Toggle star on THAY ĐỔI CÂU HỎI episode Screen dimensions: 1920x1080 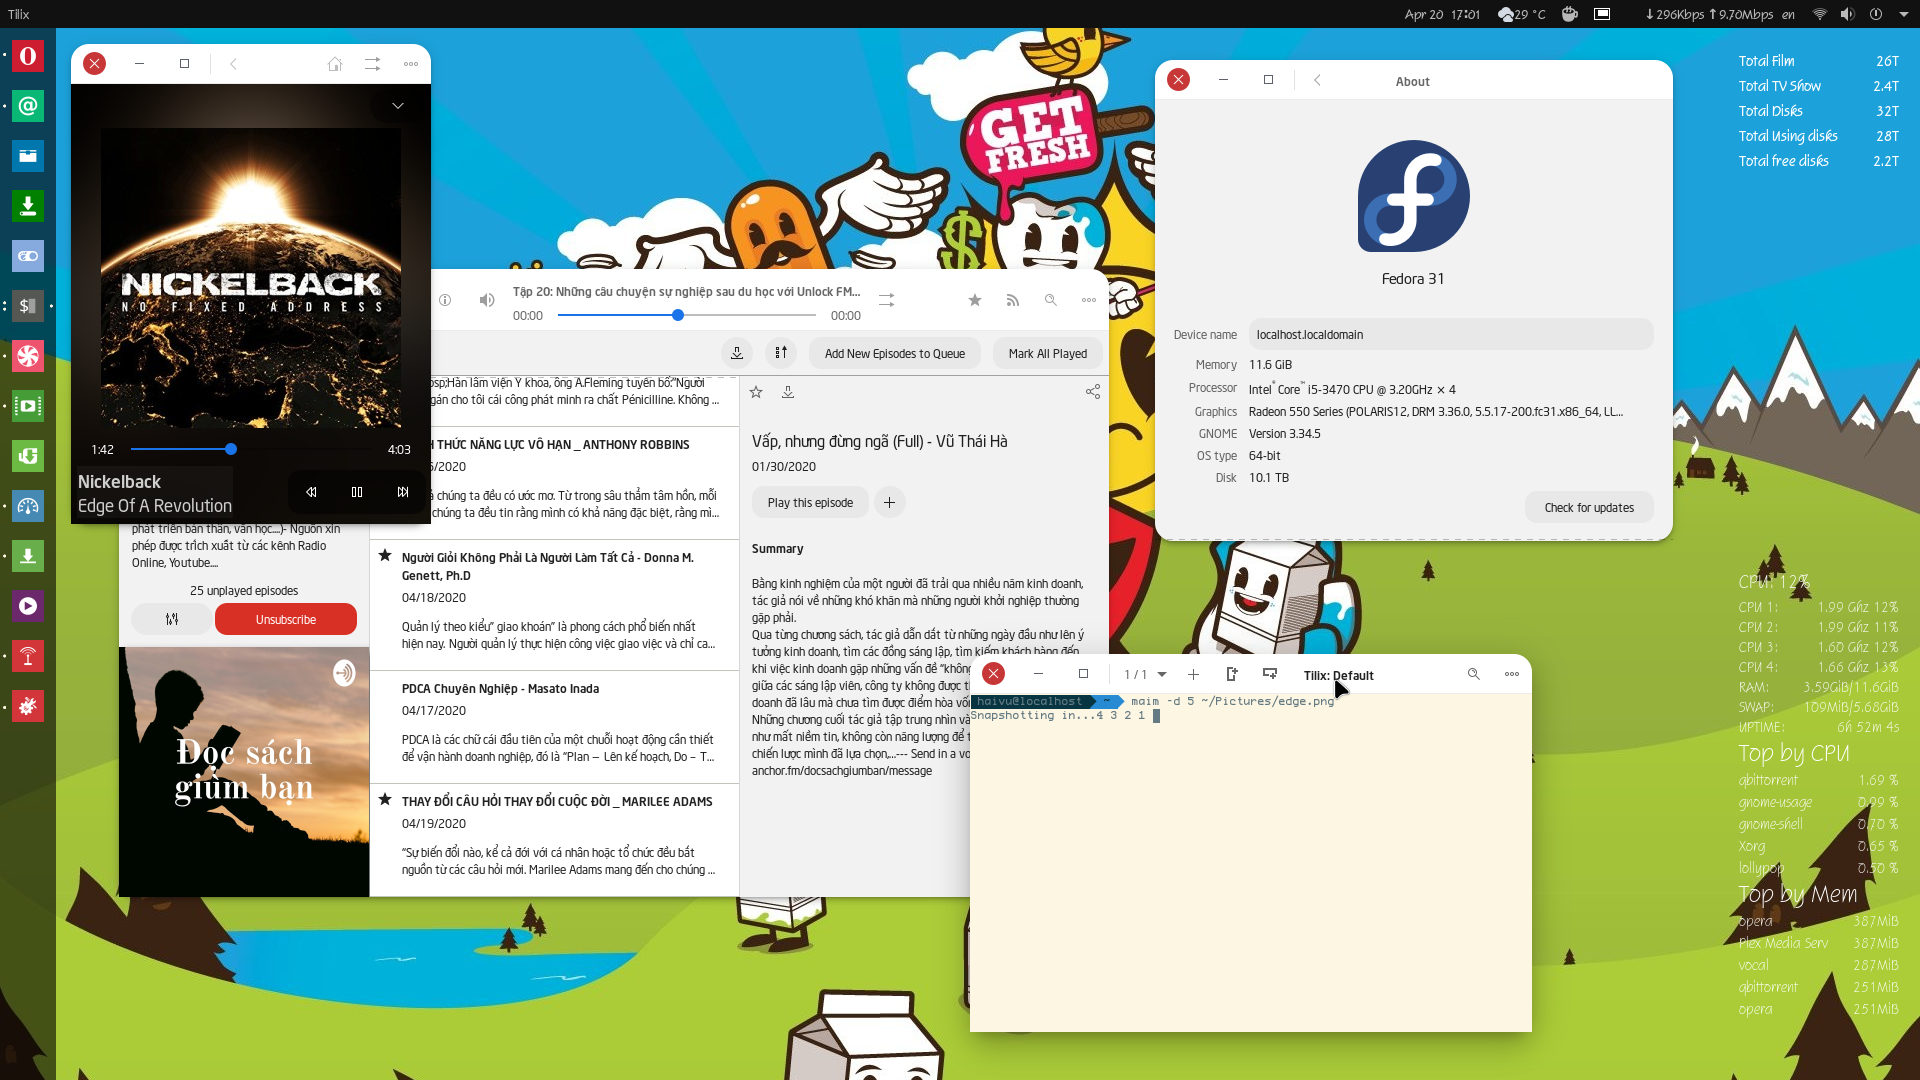click(x=385, y=799)
